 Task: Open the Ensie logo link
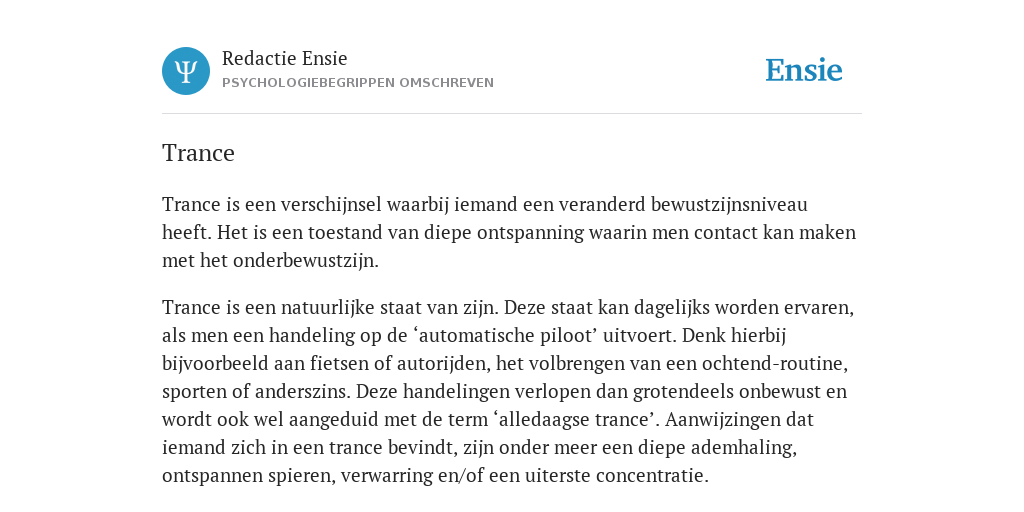click(803, 71)
